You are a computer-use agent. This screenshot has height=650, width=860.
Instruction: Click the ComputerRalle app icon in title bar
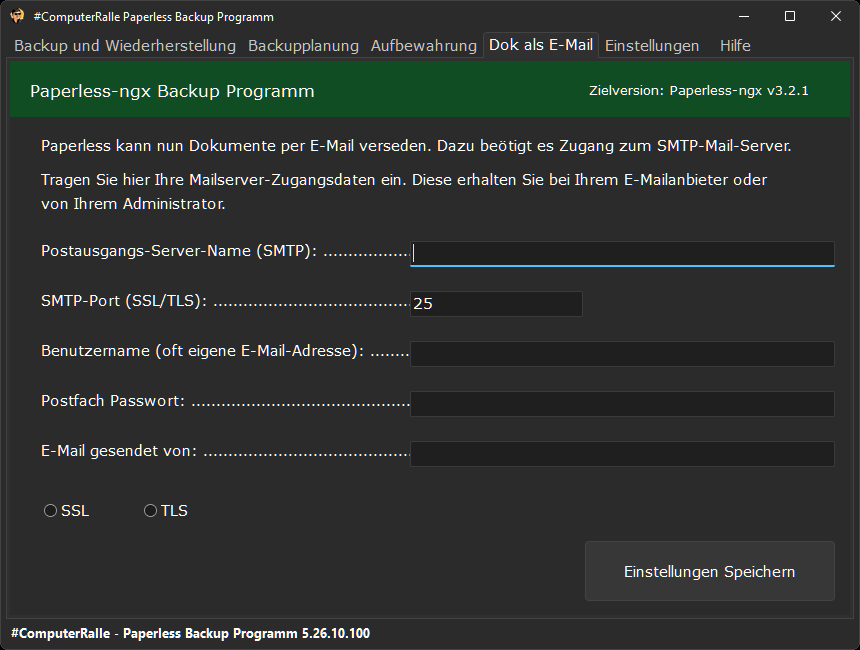18,16
